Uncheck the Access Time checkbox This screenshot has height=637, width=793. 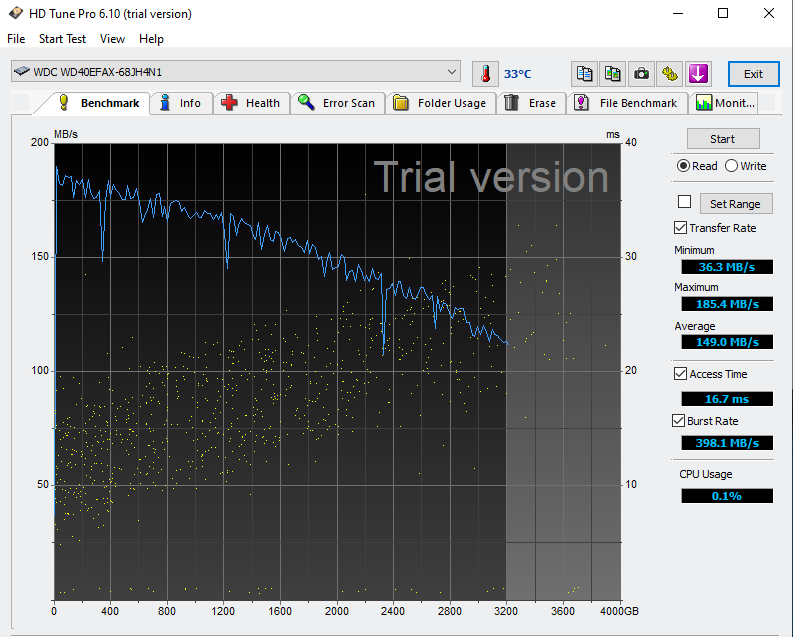(x=681, y=374)
